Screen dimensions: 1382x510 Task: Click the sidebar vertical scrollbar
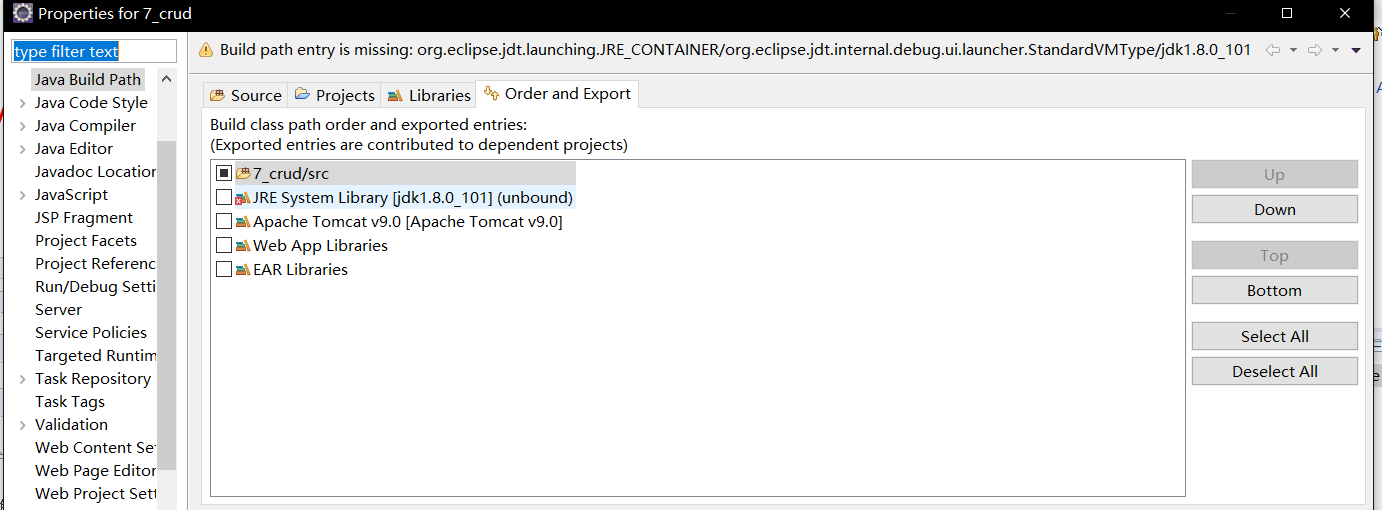point(167,300)
